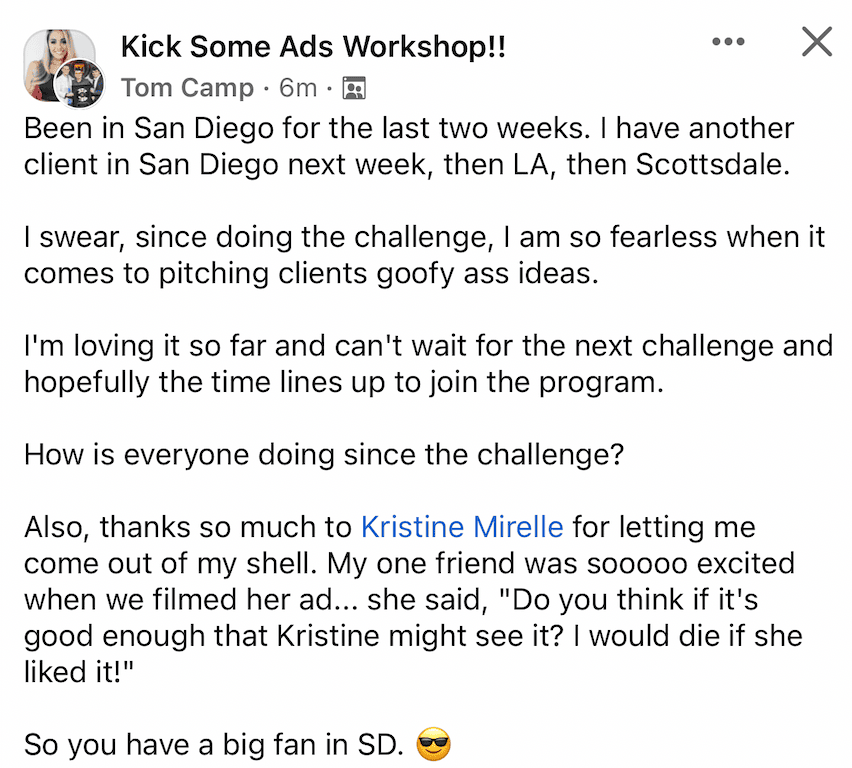This screenshot has height=768, width=852.
Task: Open the three-dot post options menu
Action: (x=728, y=42)
